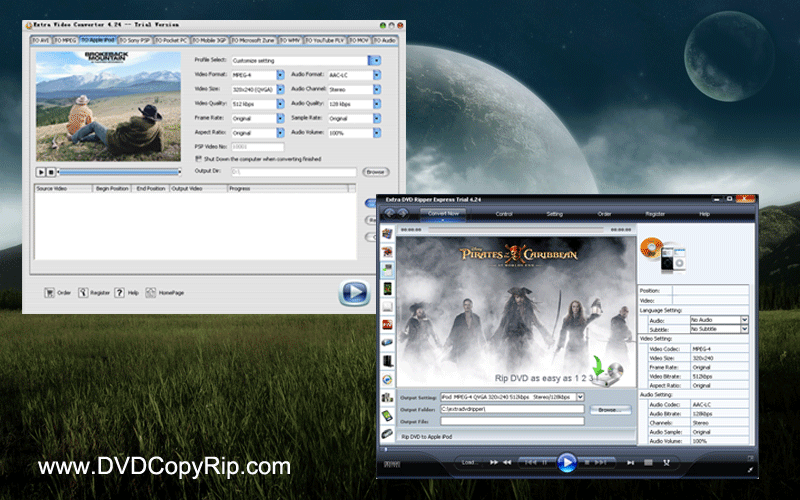800x500 pixels.
Task: Select mobile phone icon in DVD Ripper sidebar
Action: click(x=387, y=288)
